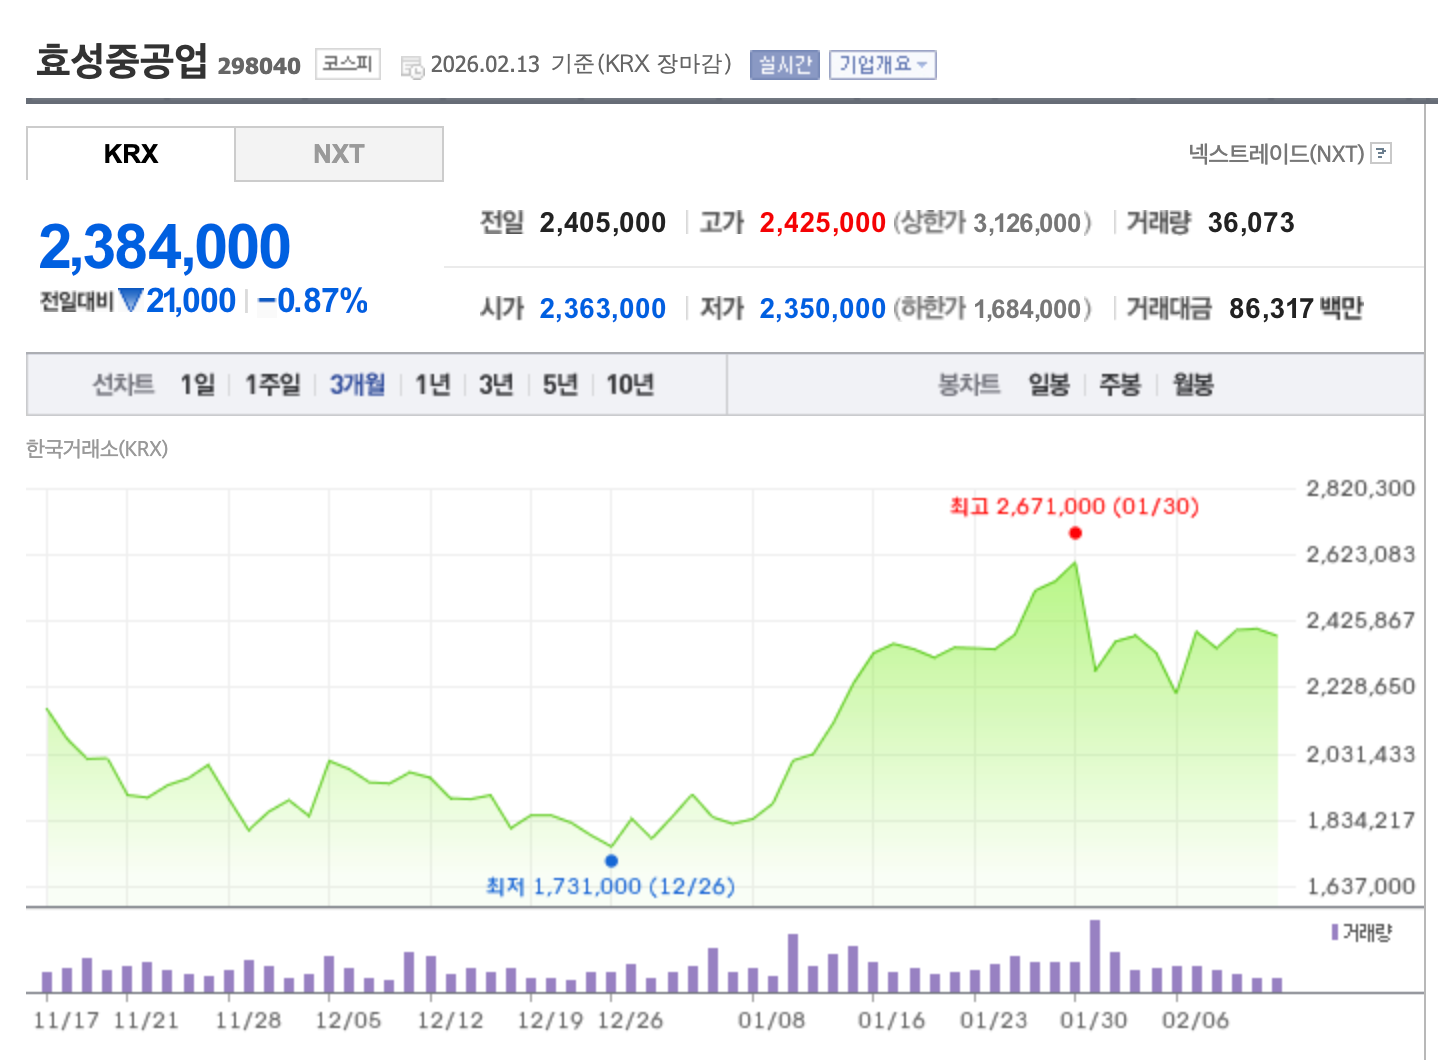Click the stock code 298040
Screen dimensions: 1438x1060
pos(259,66)
